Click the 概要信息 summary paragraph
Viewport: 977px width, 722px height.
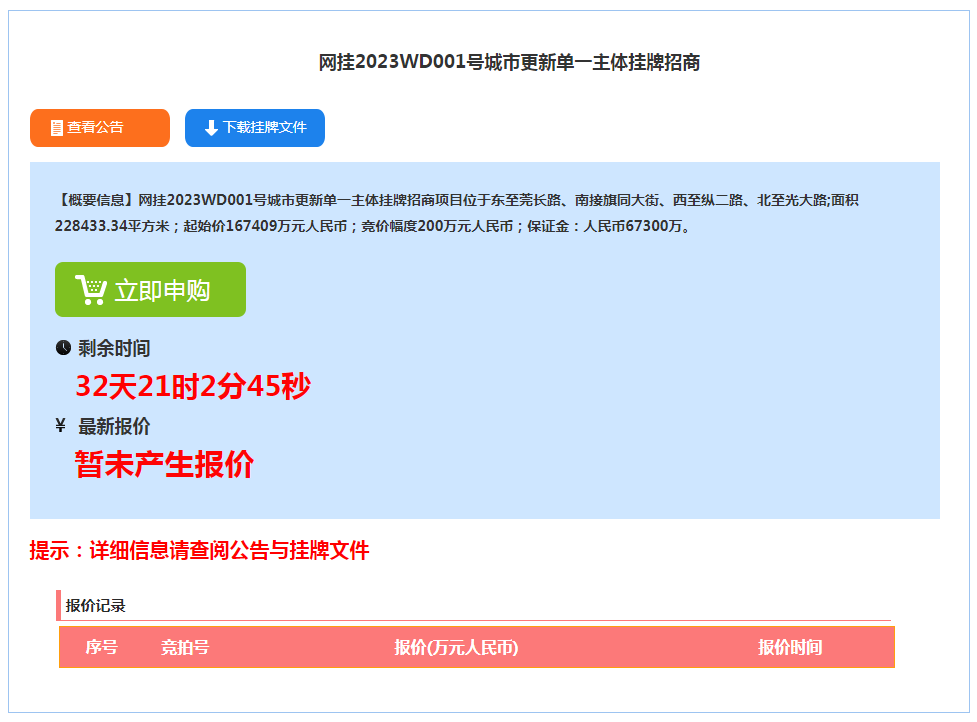click(x=457, y=213)
